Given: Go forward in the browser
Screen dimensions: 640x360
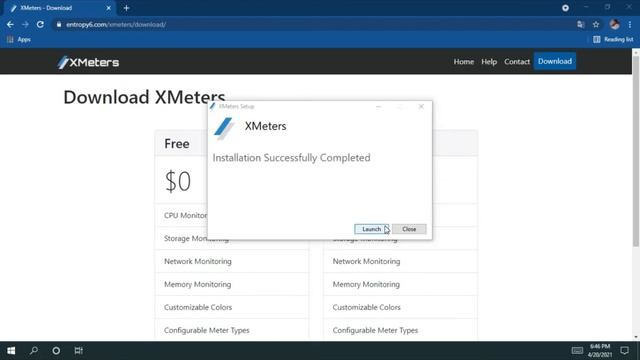Looking at the screenshot, I should pos(25,24).
